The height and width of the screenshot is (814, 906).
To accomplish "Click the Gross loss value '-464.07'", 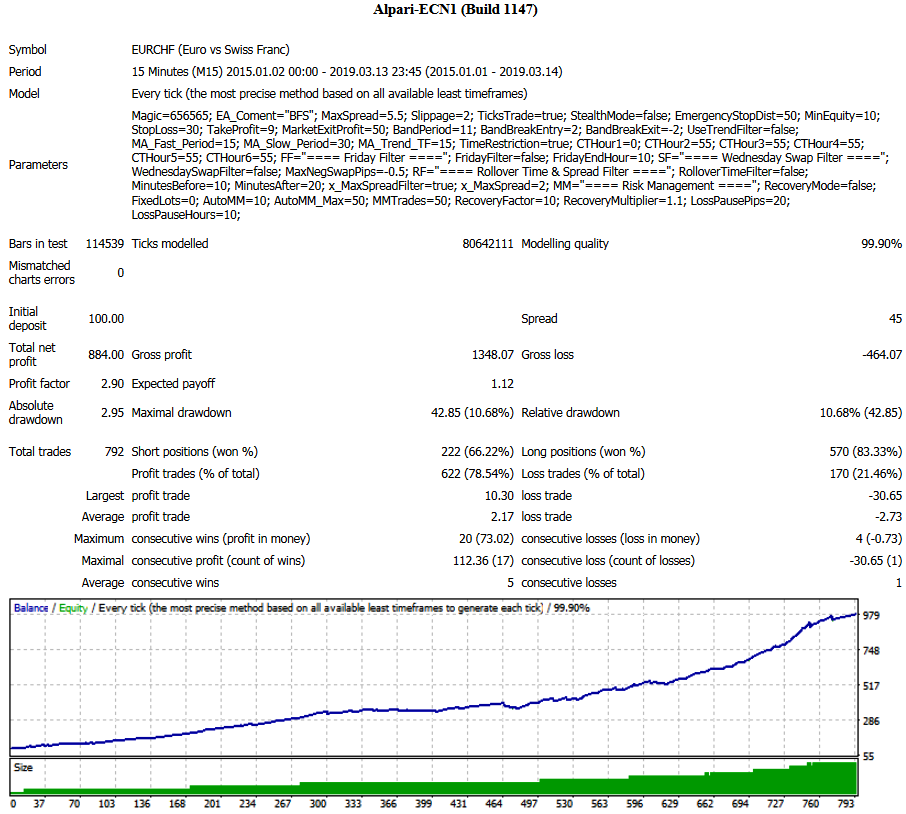I will pos(882,355).
